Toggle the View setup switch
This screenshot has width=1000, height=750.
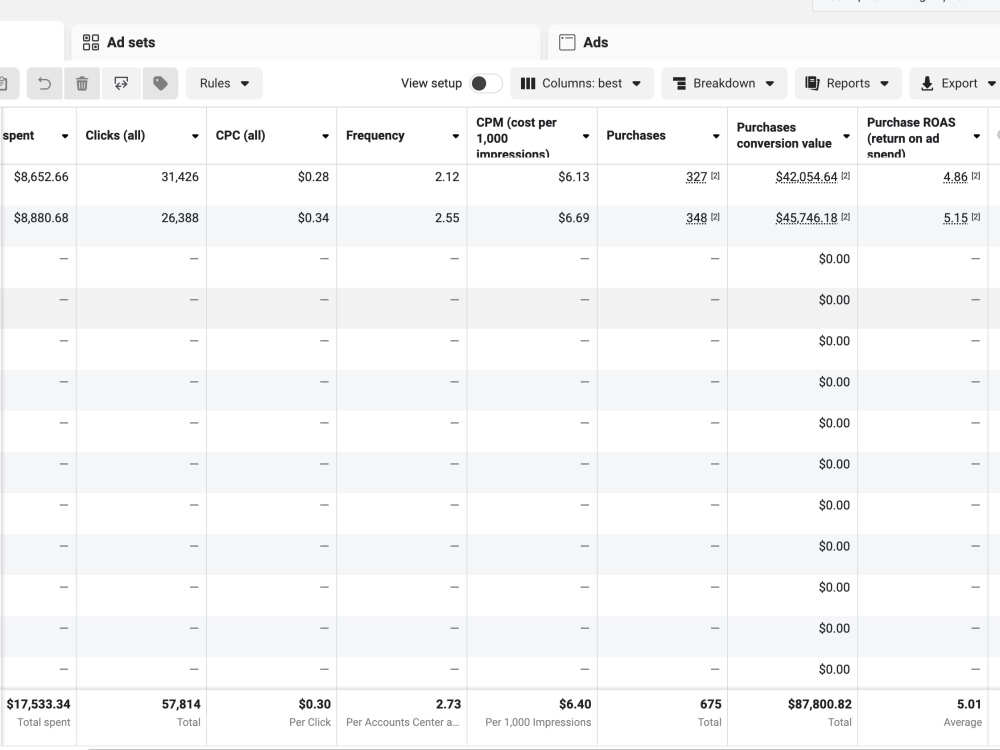[x=486, y=84]
